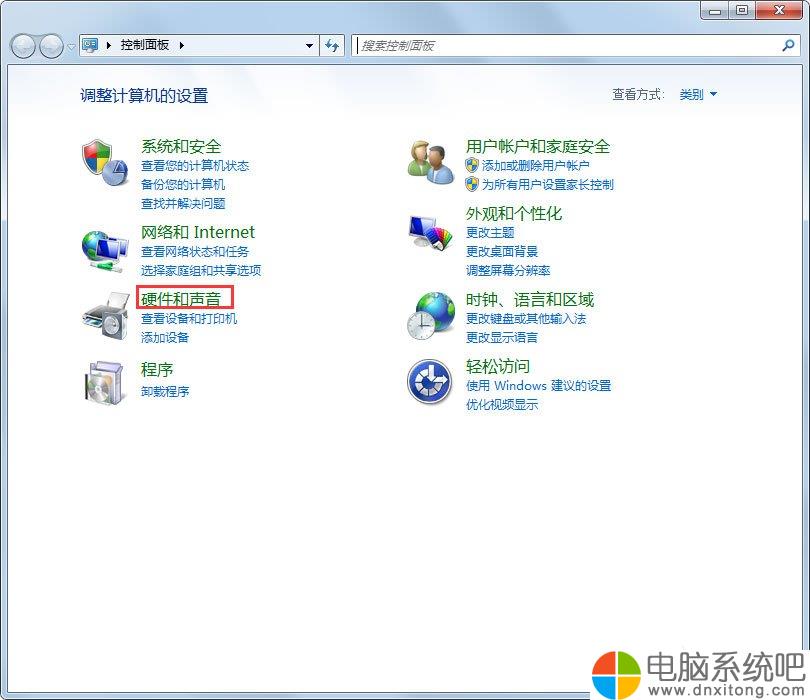810x700 pixels.
Task: Click the 添加或删除用户帐户 link
Action: [x=535, y=165]
